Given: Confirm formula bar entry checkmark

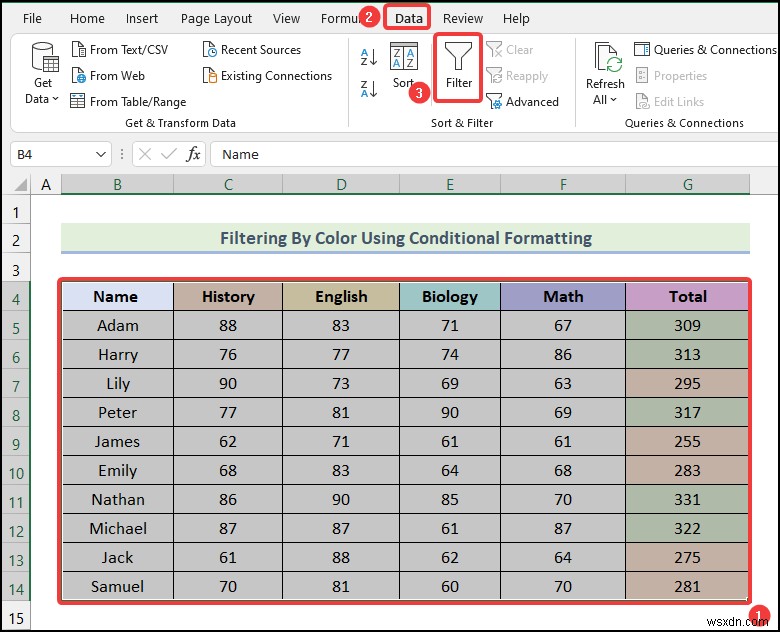Looking at the screenshot, I should point(169,154).
